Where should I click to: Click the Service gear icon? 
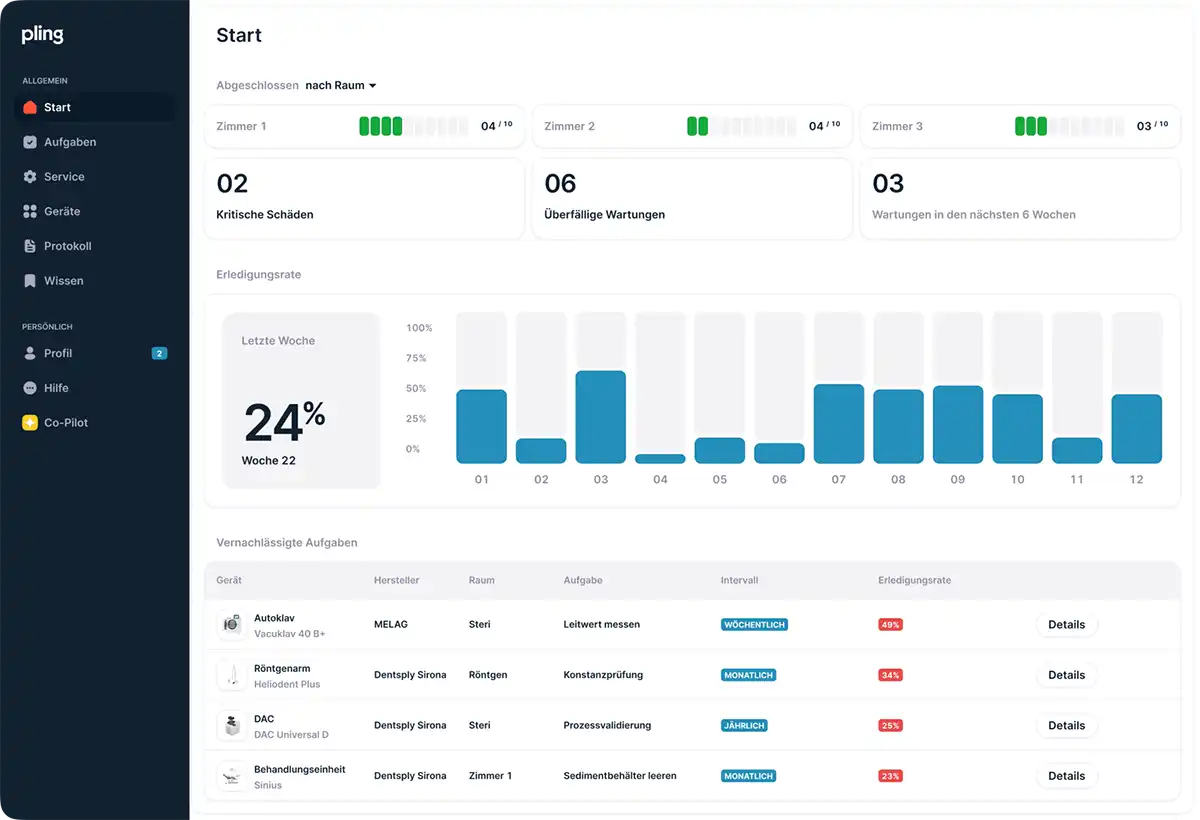(30, 177)
